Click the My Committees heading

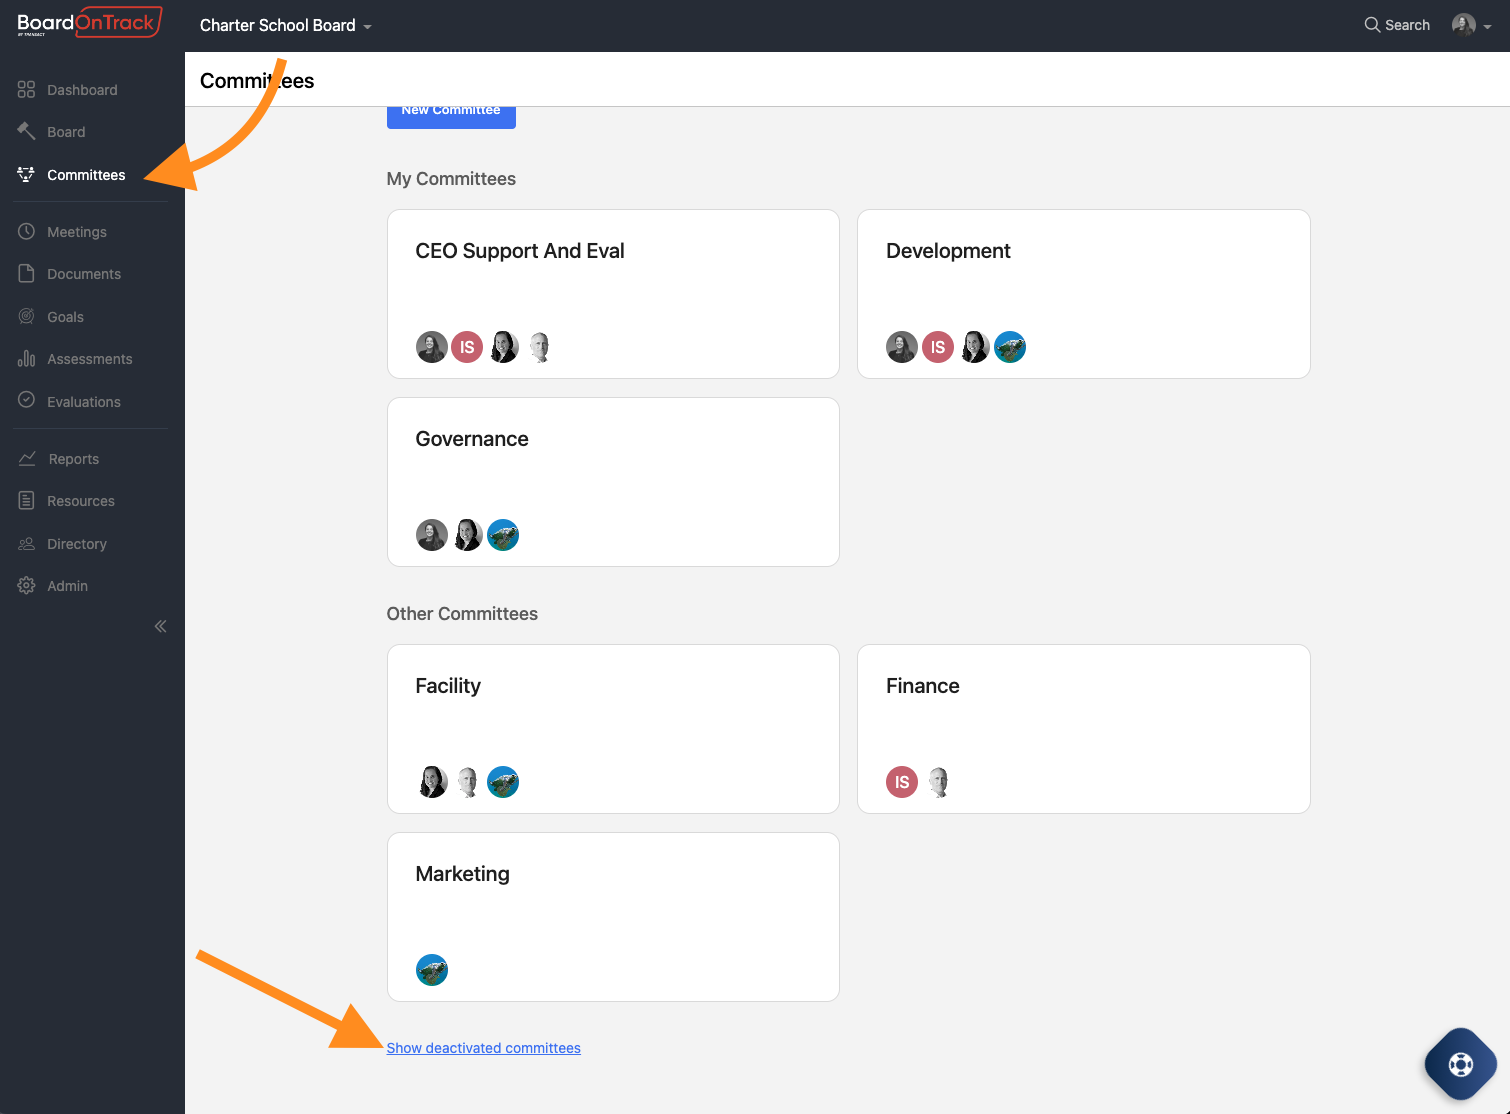[451, 179]
